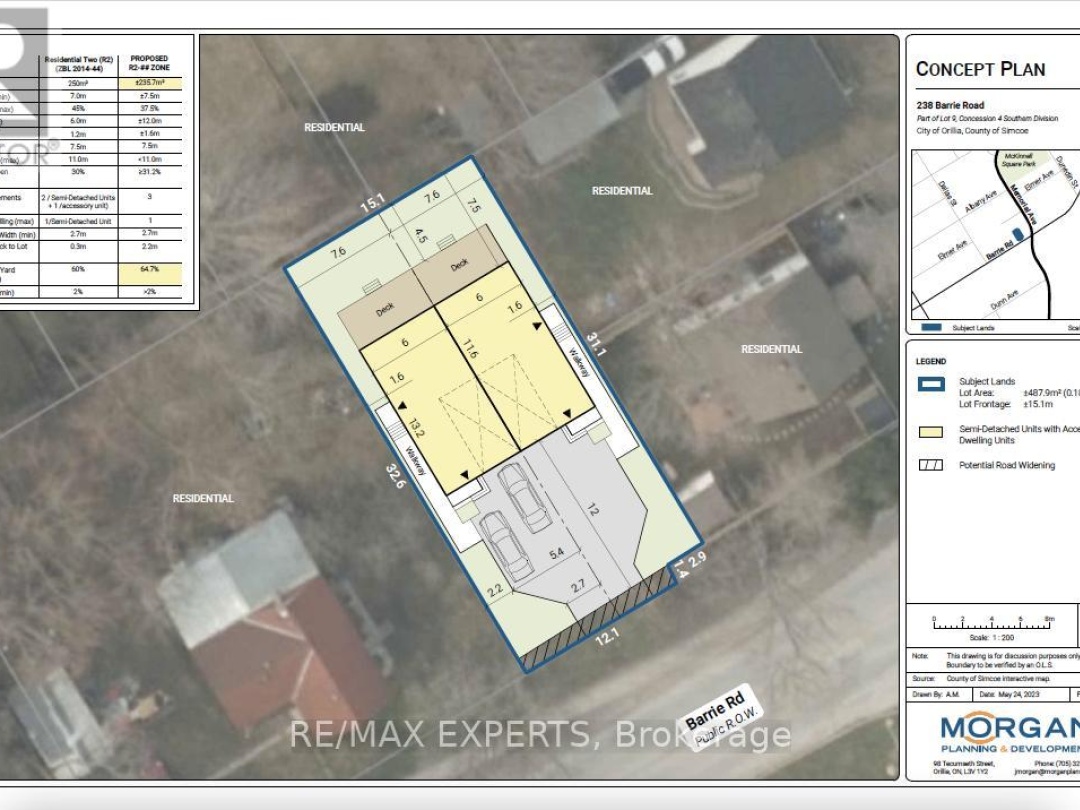Click the "250m²" table cell
Viewport: 1080px width, 810px height.
pos(79,83)
